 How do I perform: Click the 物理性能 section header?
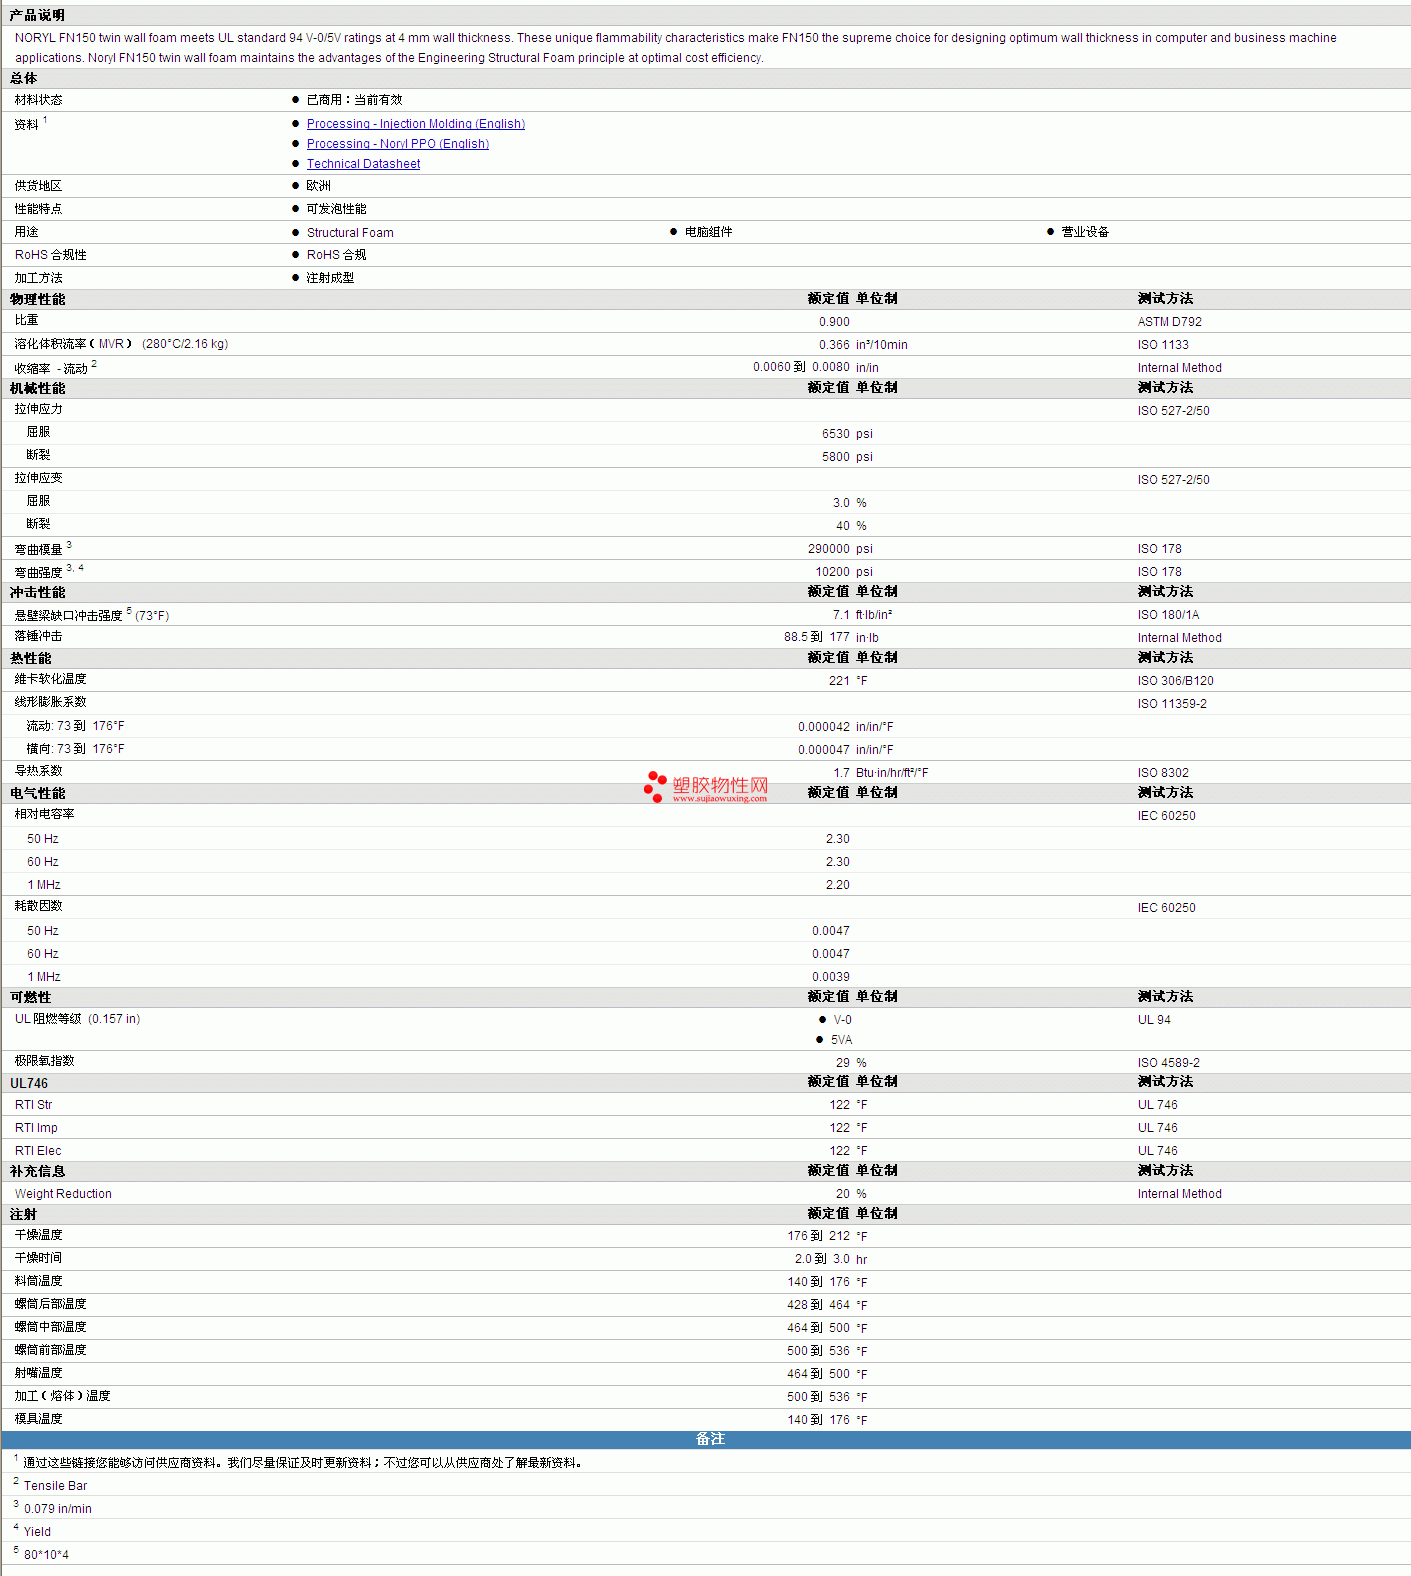[x=38, y=299]
